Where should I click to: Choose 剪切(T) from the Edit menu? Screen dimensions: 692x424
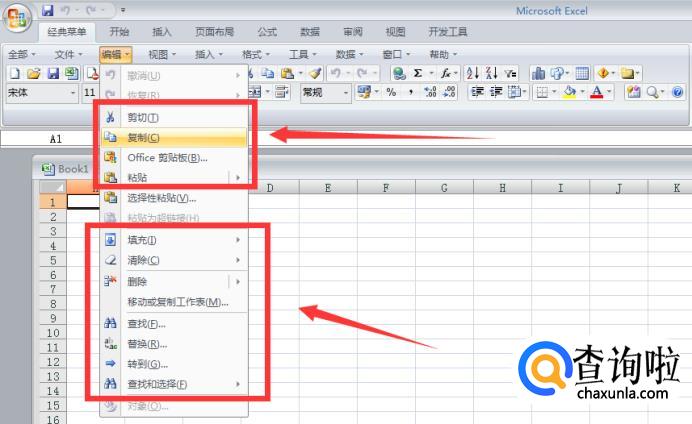[x=174, y=117]
